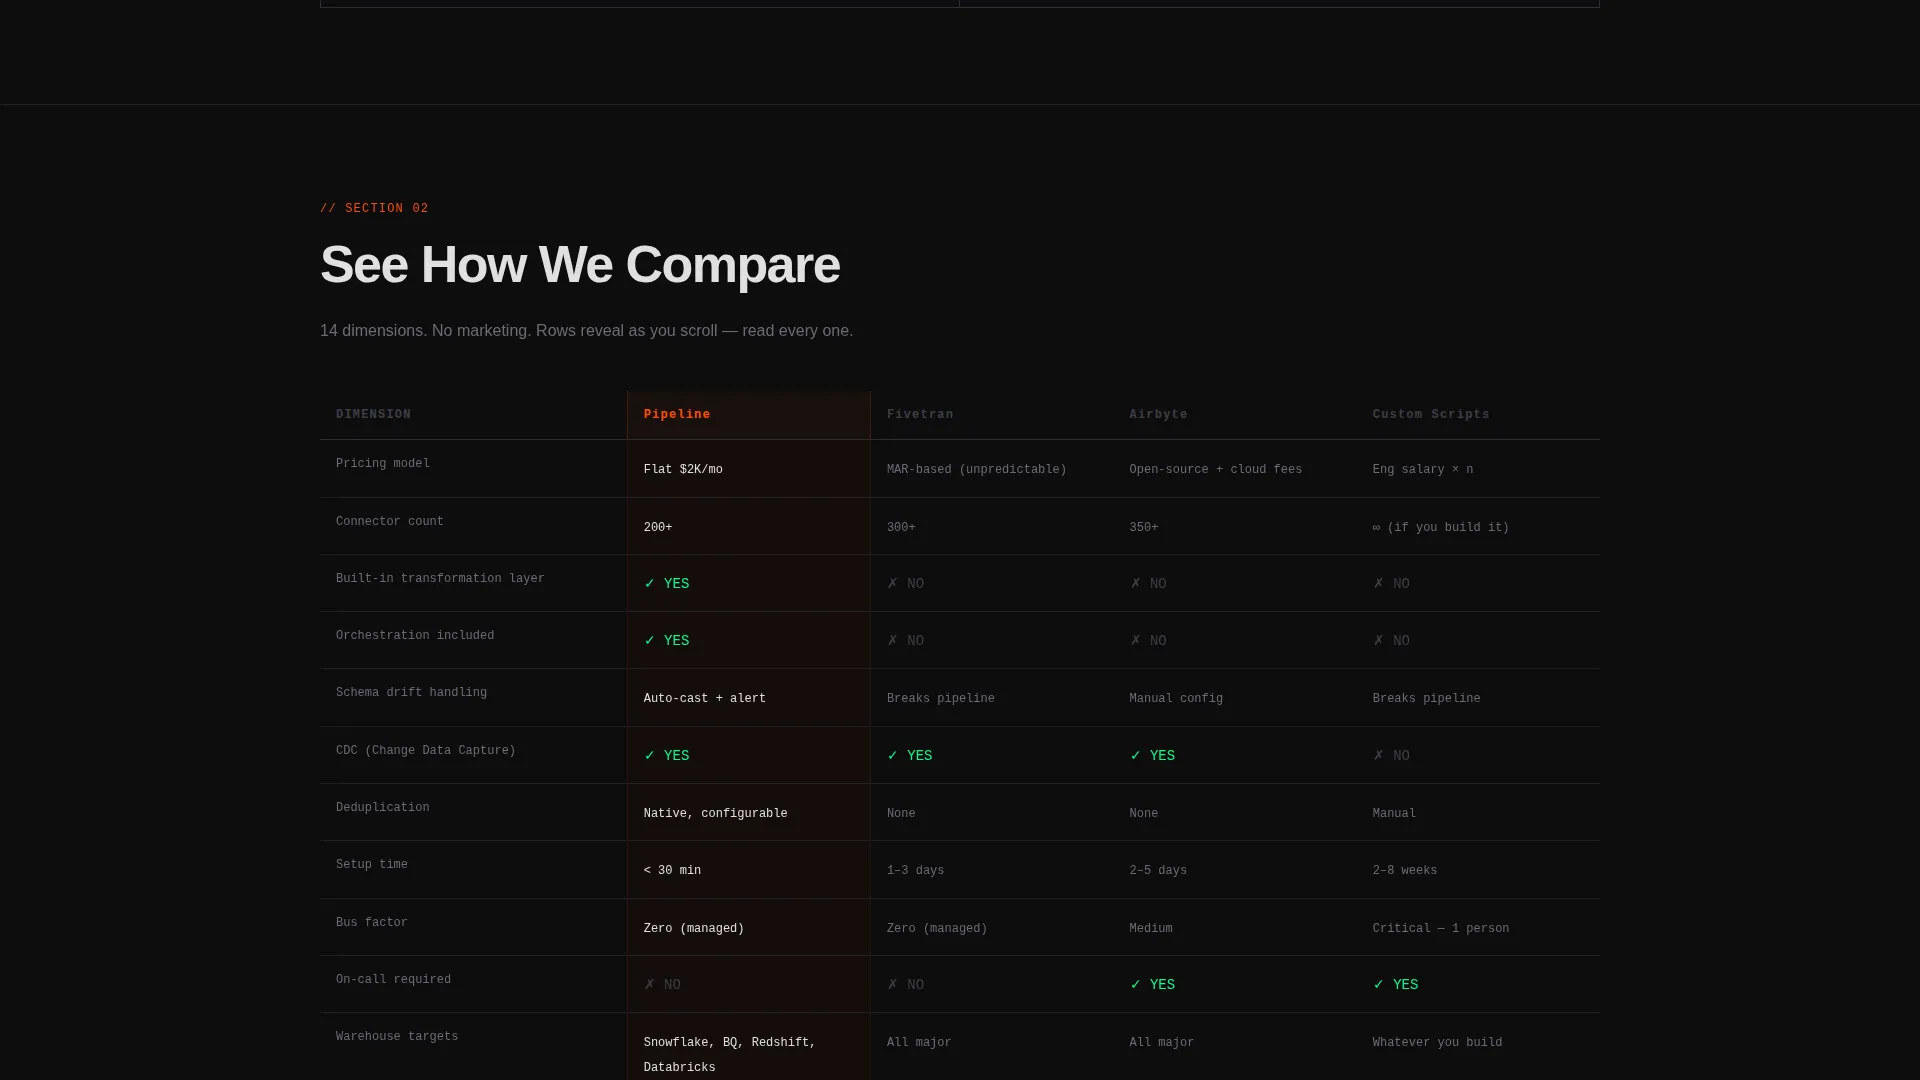
Task: Click Fivetran NO for Orchestration included
Action: [x=906, y=640]
